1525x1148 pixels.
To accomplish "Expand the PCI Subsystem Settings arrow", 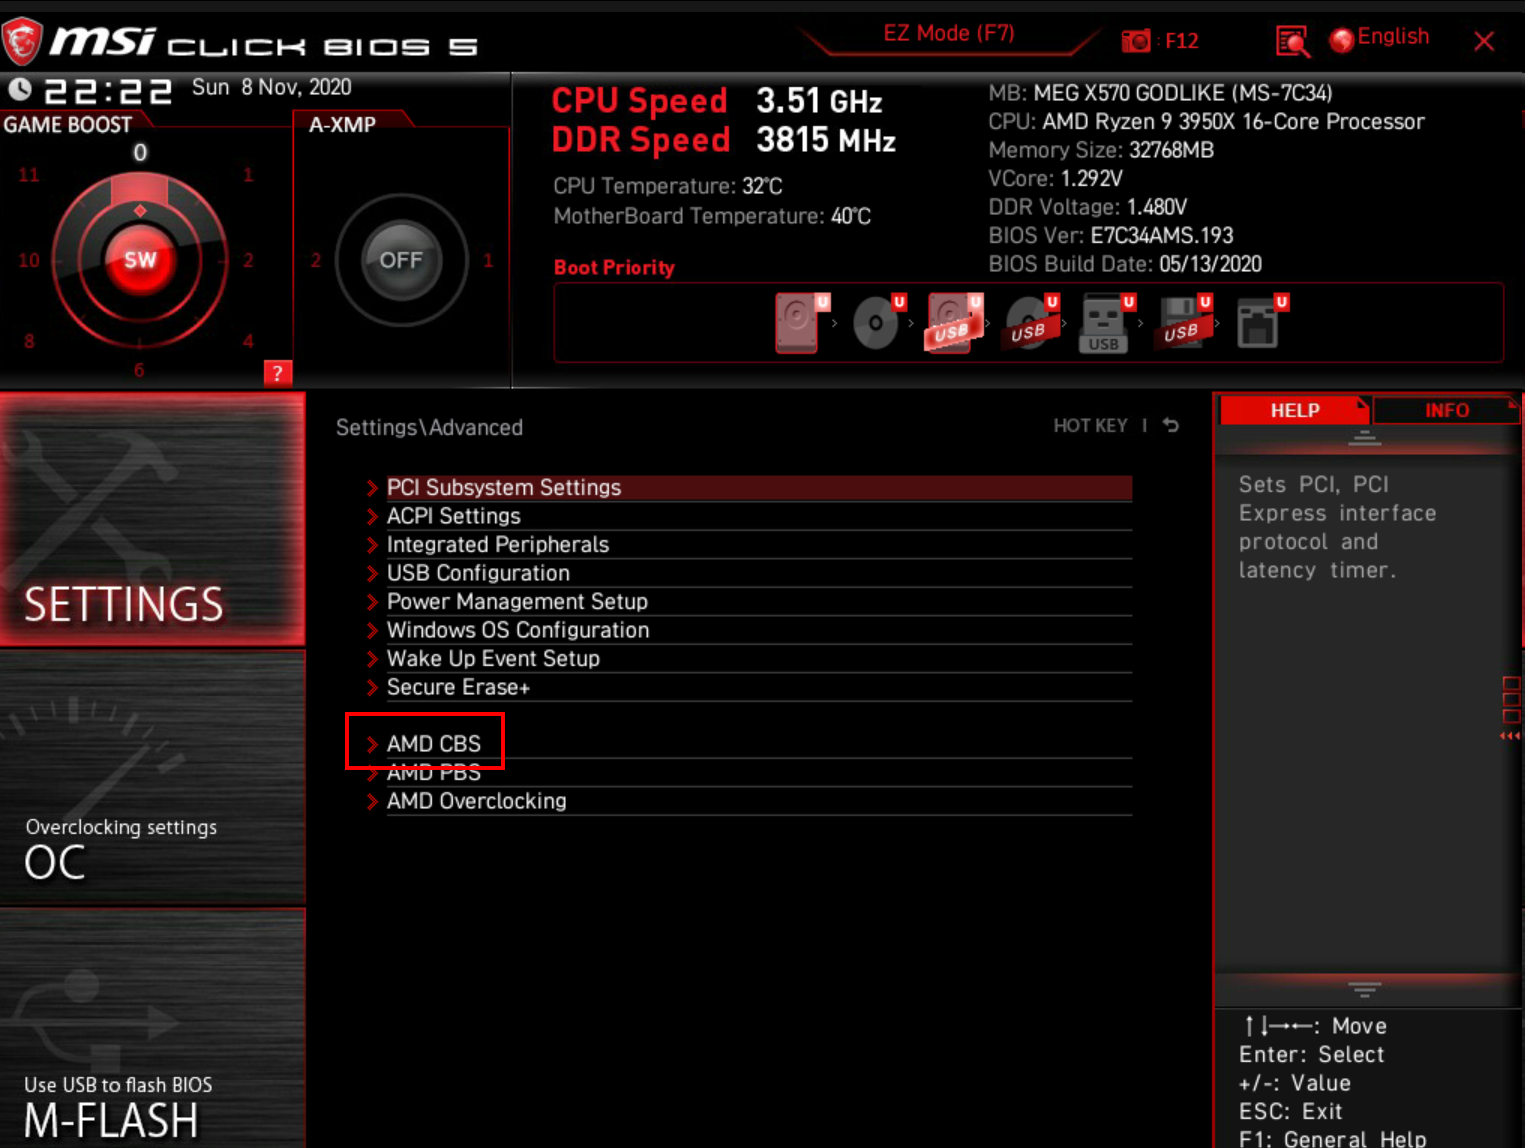I will [x=372, y=488].
